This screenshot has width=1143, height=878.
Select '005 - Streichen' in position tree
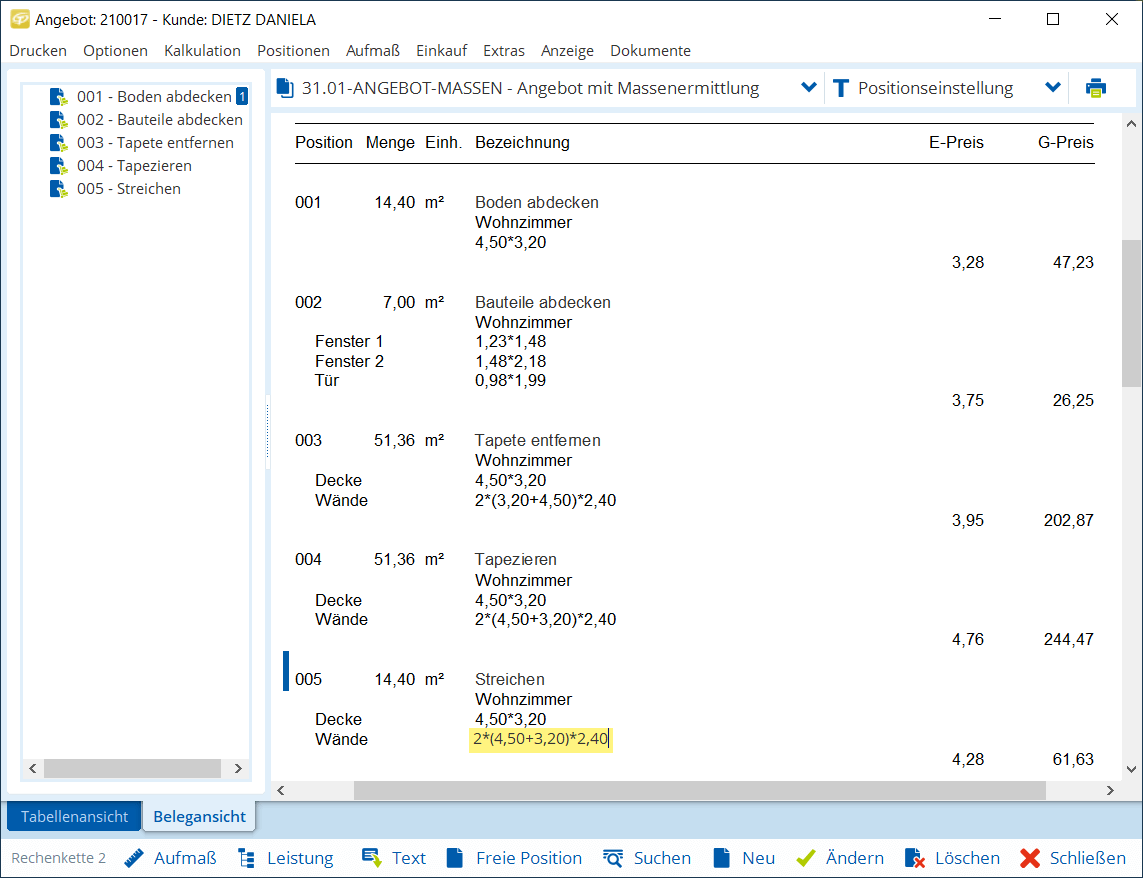pyautogui.click(x=128, y=189)
